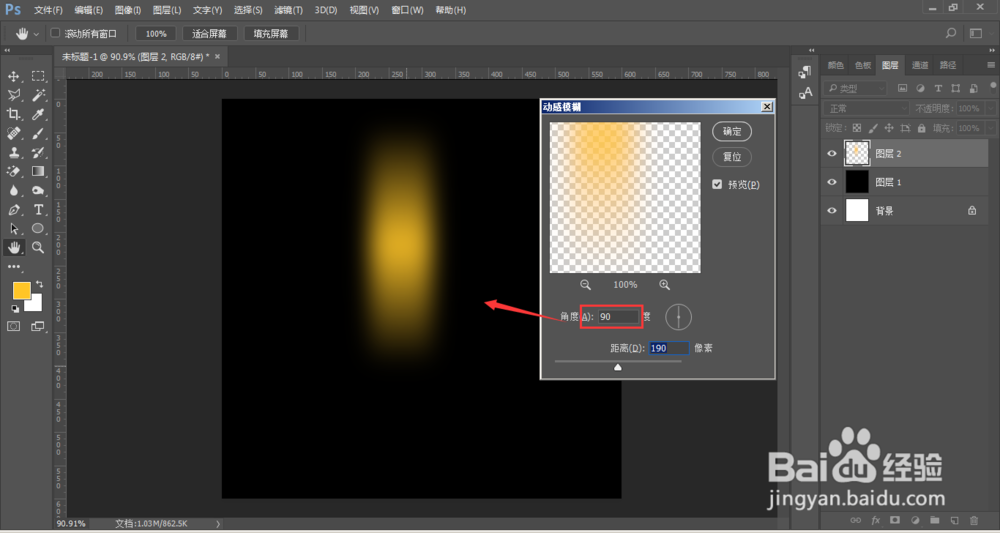Screen dimensions: 1000x533
Task: Select the Polygonal Lasso tool
Action: 13,95
